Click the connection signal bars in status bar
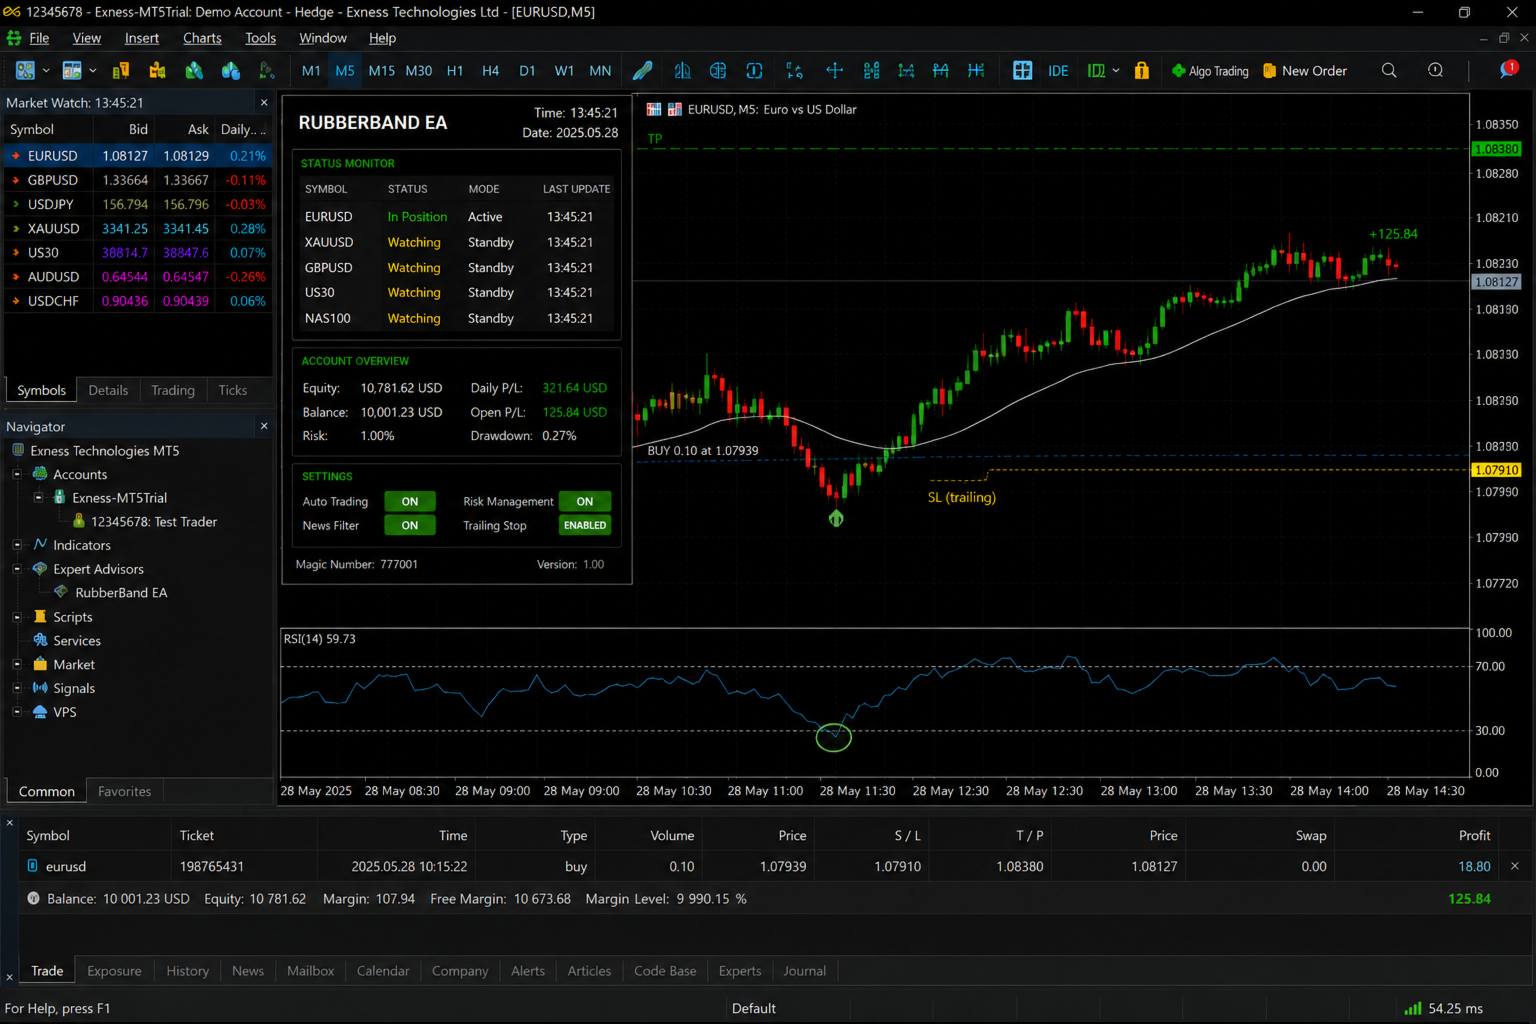 (1412, 1008)
